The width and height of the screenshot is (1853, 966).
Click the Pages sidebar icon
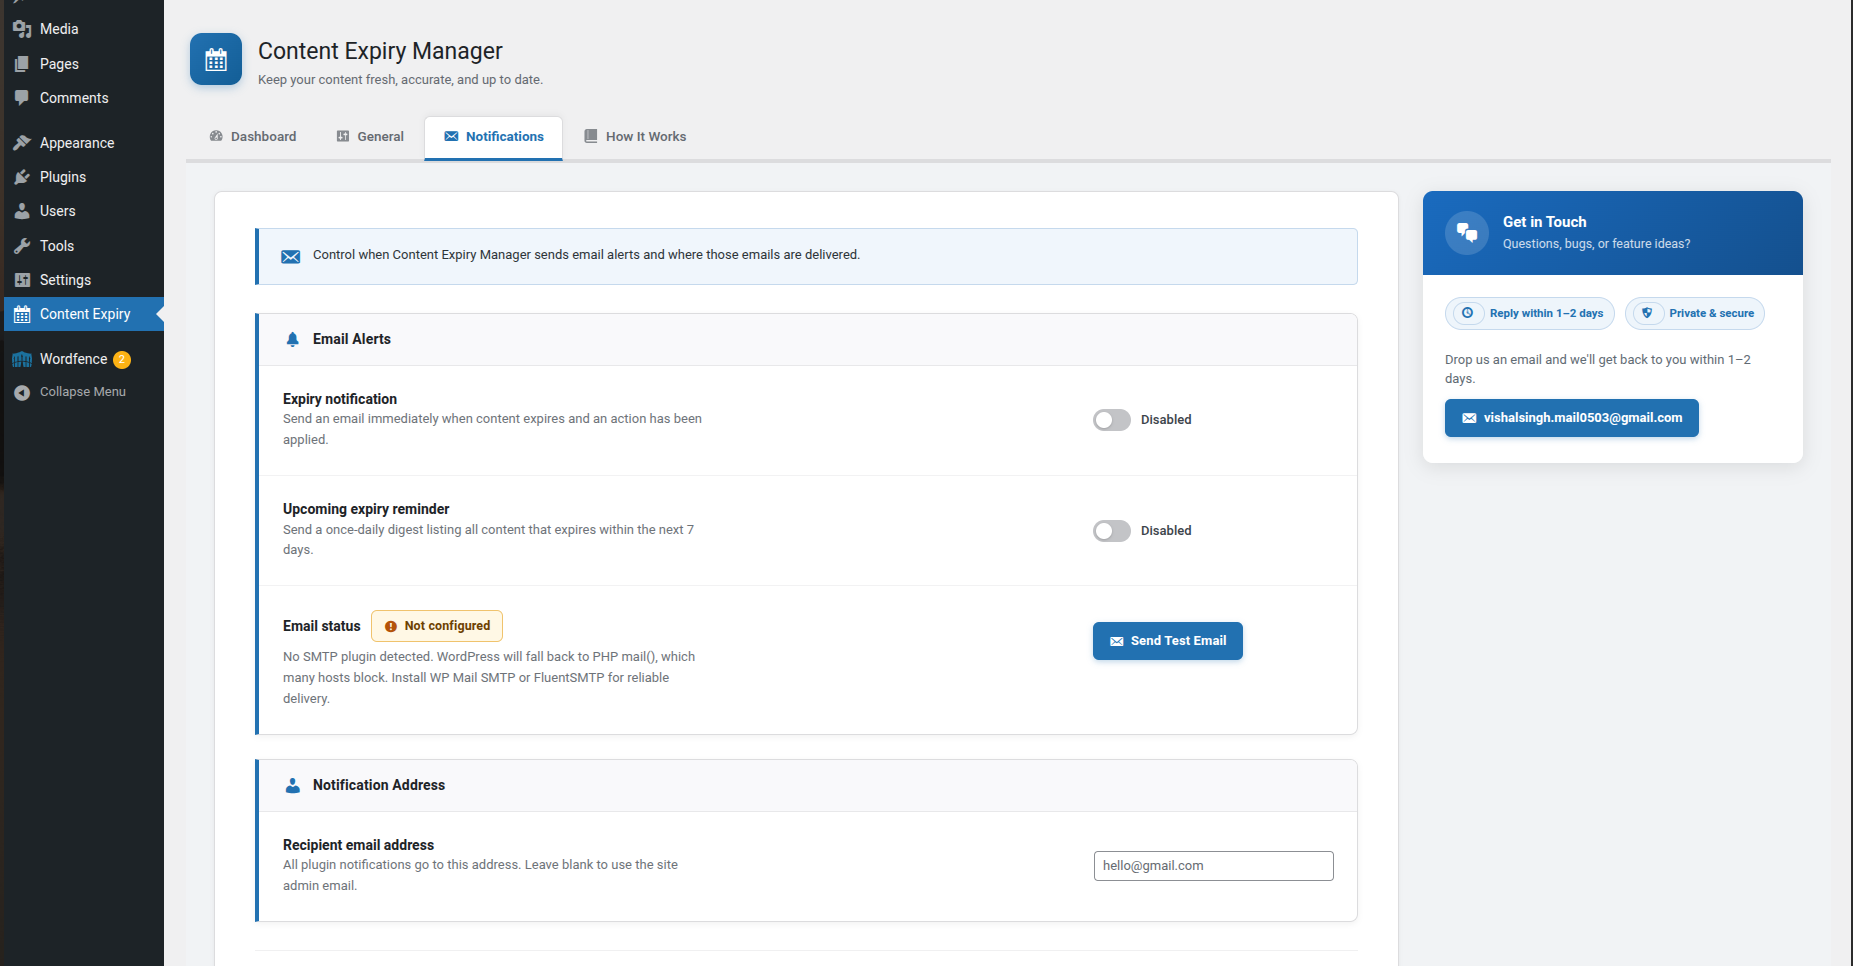click(22, 64)
